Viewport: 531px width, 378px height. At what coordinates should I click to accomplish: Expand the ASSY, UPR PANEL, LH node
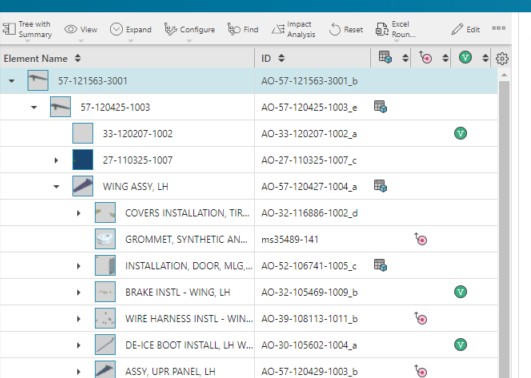point(79,372)
